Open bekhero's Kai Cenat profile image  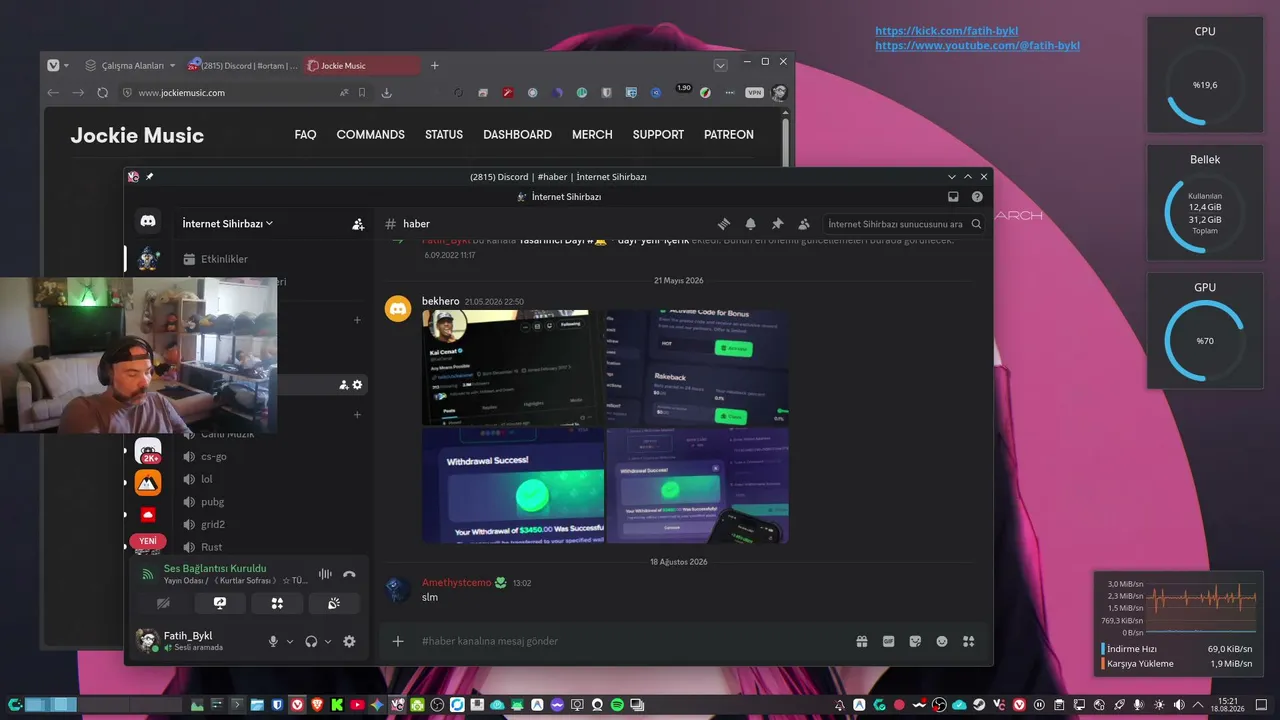[x=512, y=367]
